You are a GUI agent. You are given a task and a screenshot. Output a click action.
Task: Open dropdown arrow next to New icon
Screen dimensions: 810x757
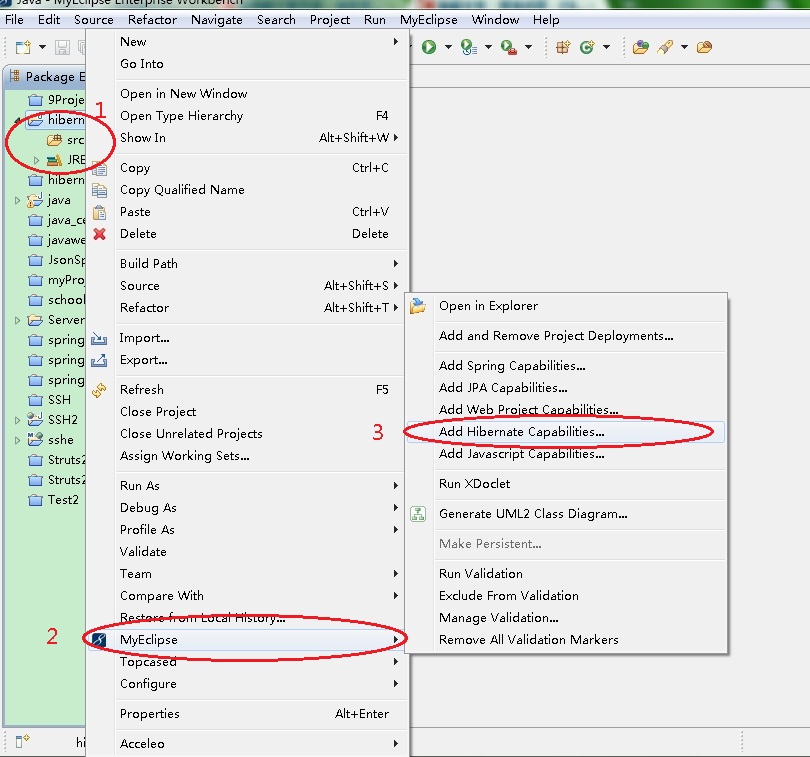42,48
